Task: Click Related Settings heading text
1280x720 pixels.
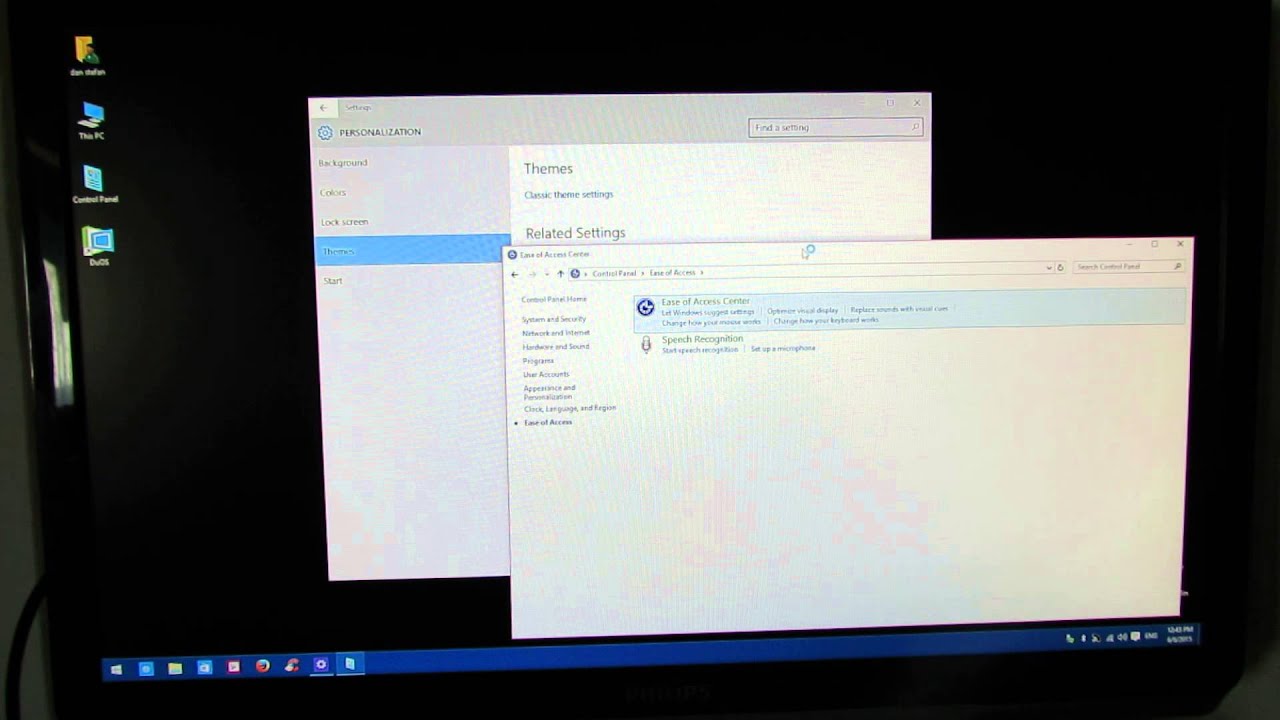Action: tap(575, 233)
